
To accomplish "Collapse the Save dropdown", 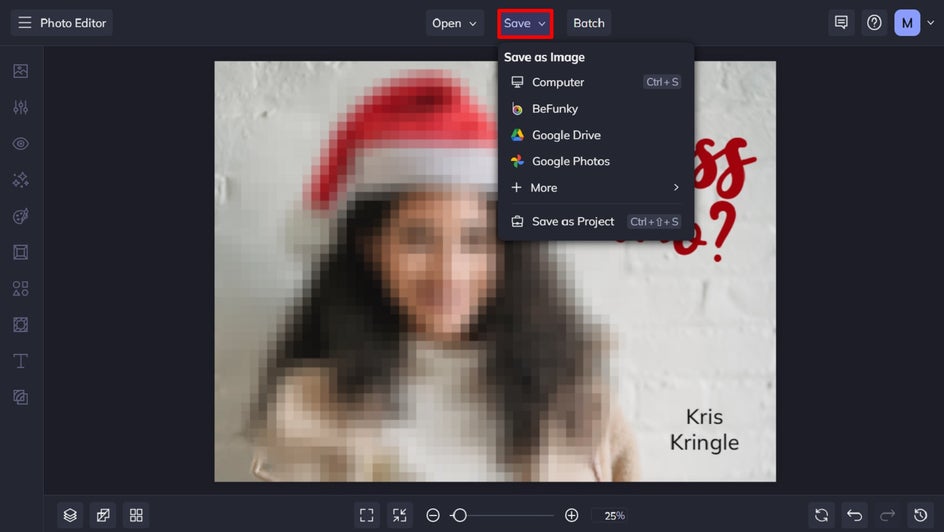I will (525, 23).
